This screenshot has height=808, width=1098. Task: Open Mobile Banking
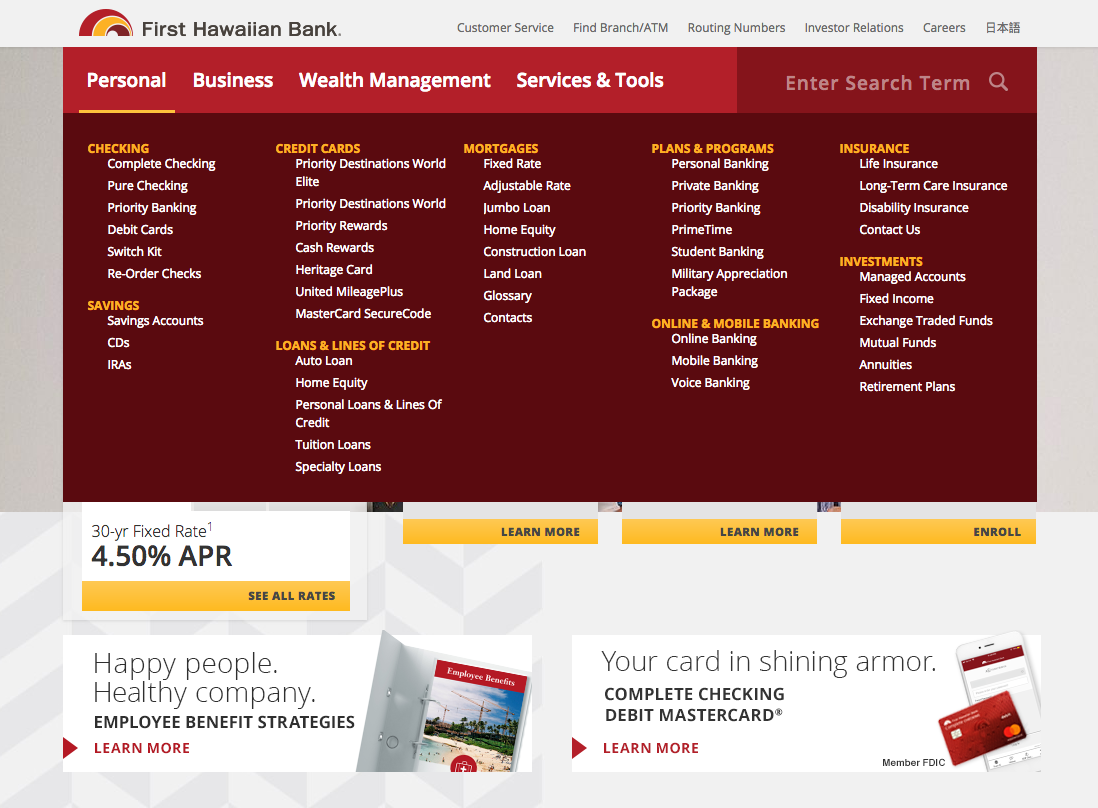pyautogui.click(x=714, y=361)
